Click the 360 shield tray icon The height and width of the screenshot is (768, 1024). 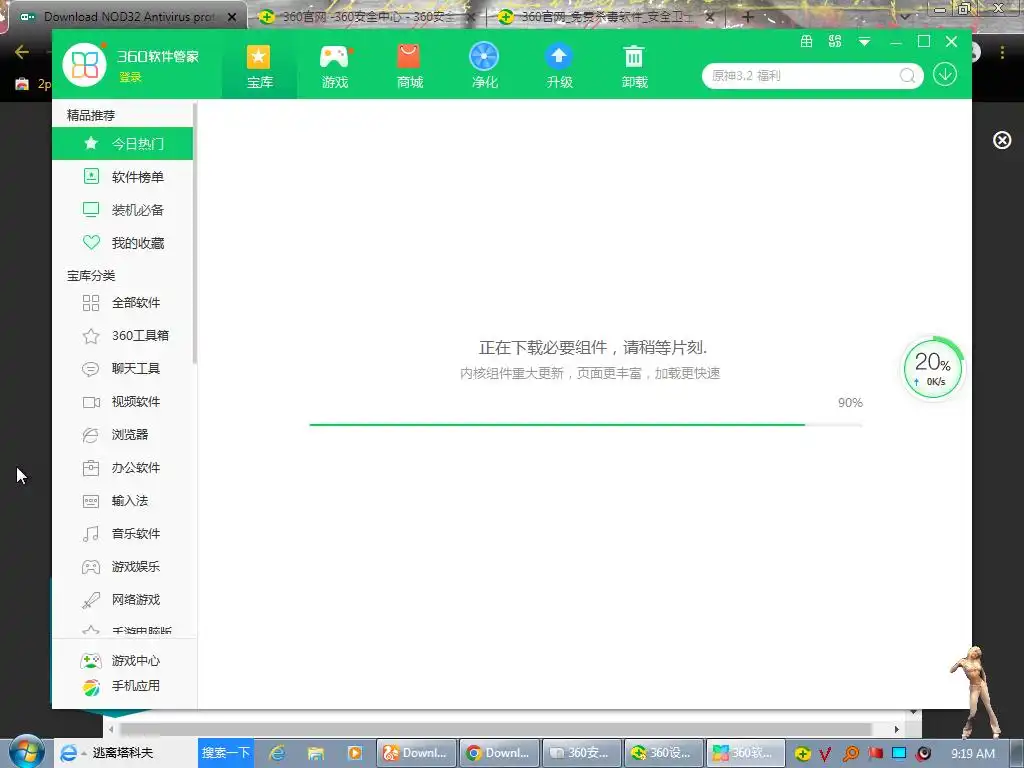tap(802, 754)
